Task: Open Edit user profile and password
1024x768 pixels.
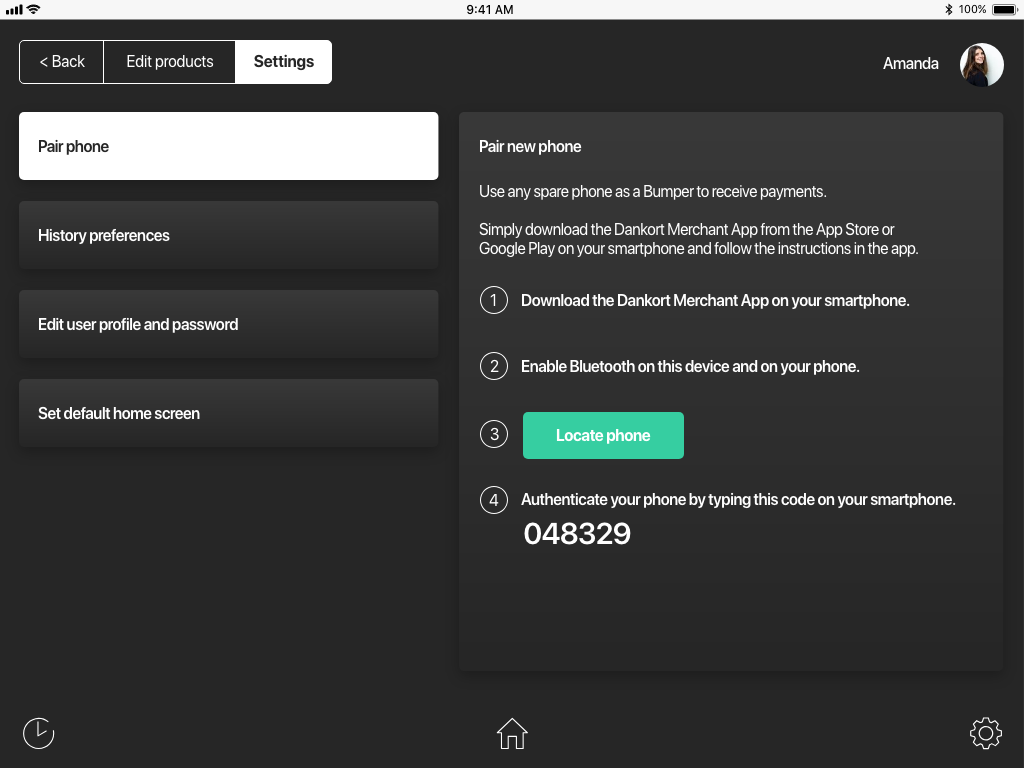Action: tap(229, 325)
